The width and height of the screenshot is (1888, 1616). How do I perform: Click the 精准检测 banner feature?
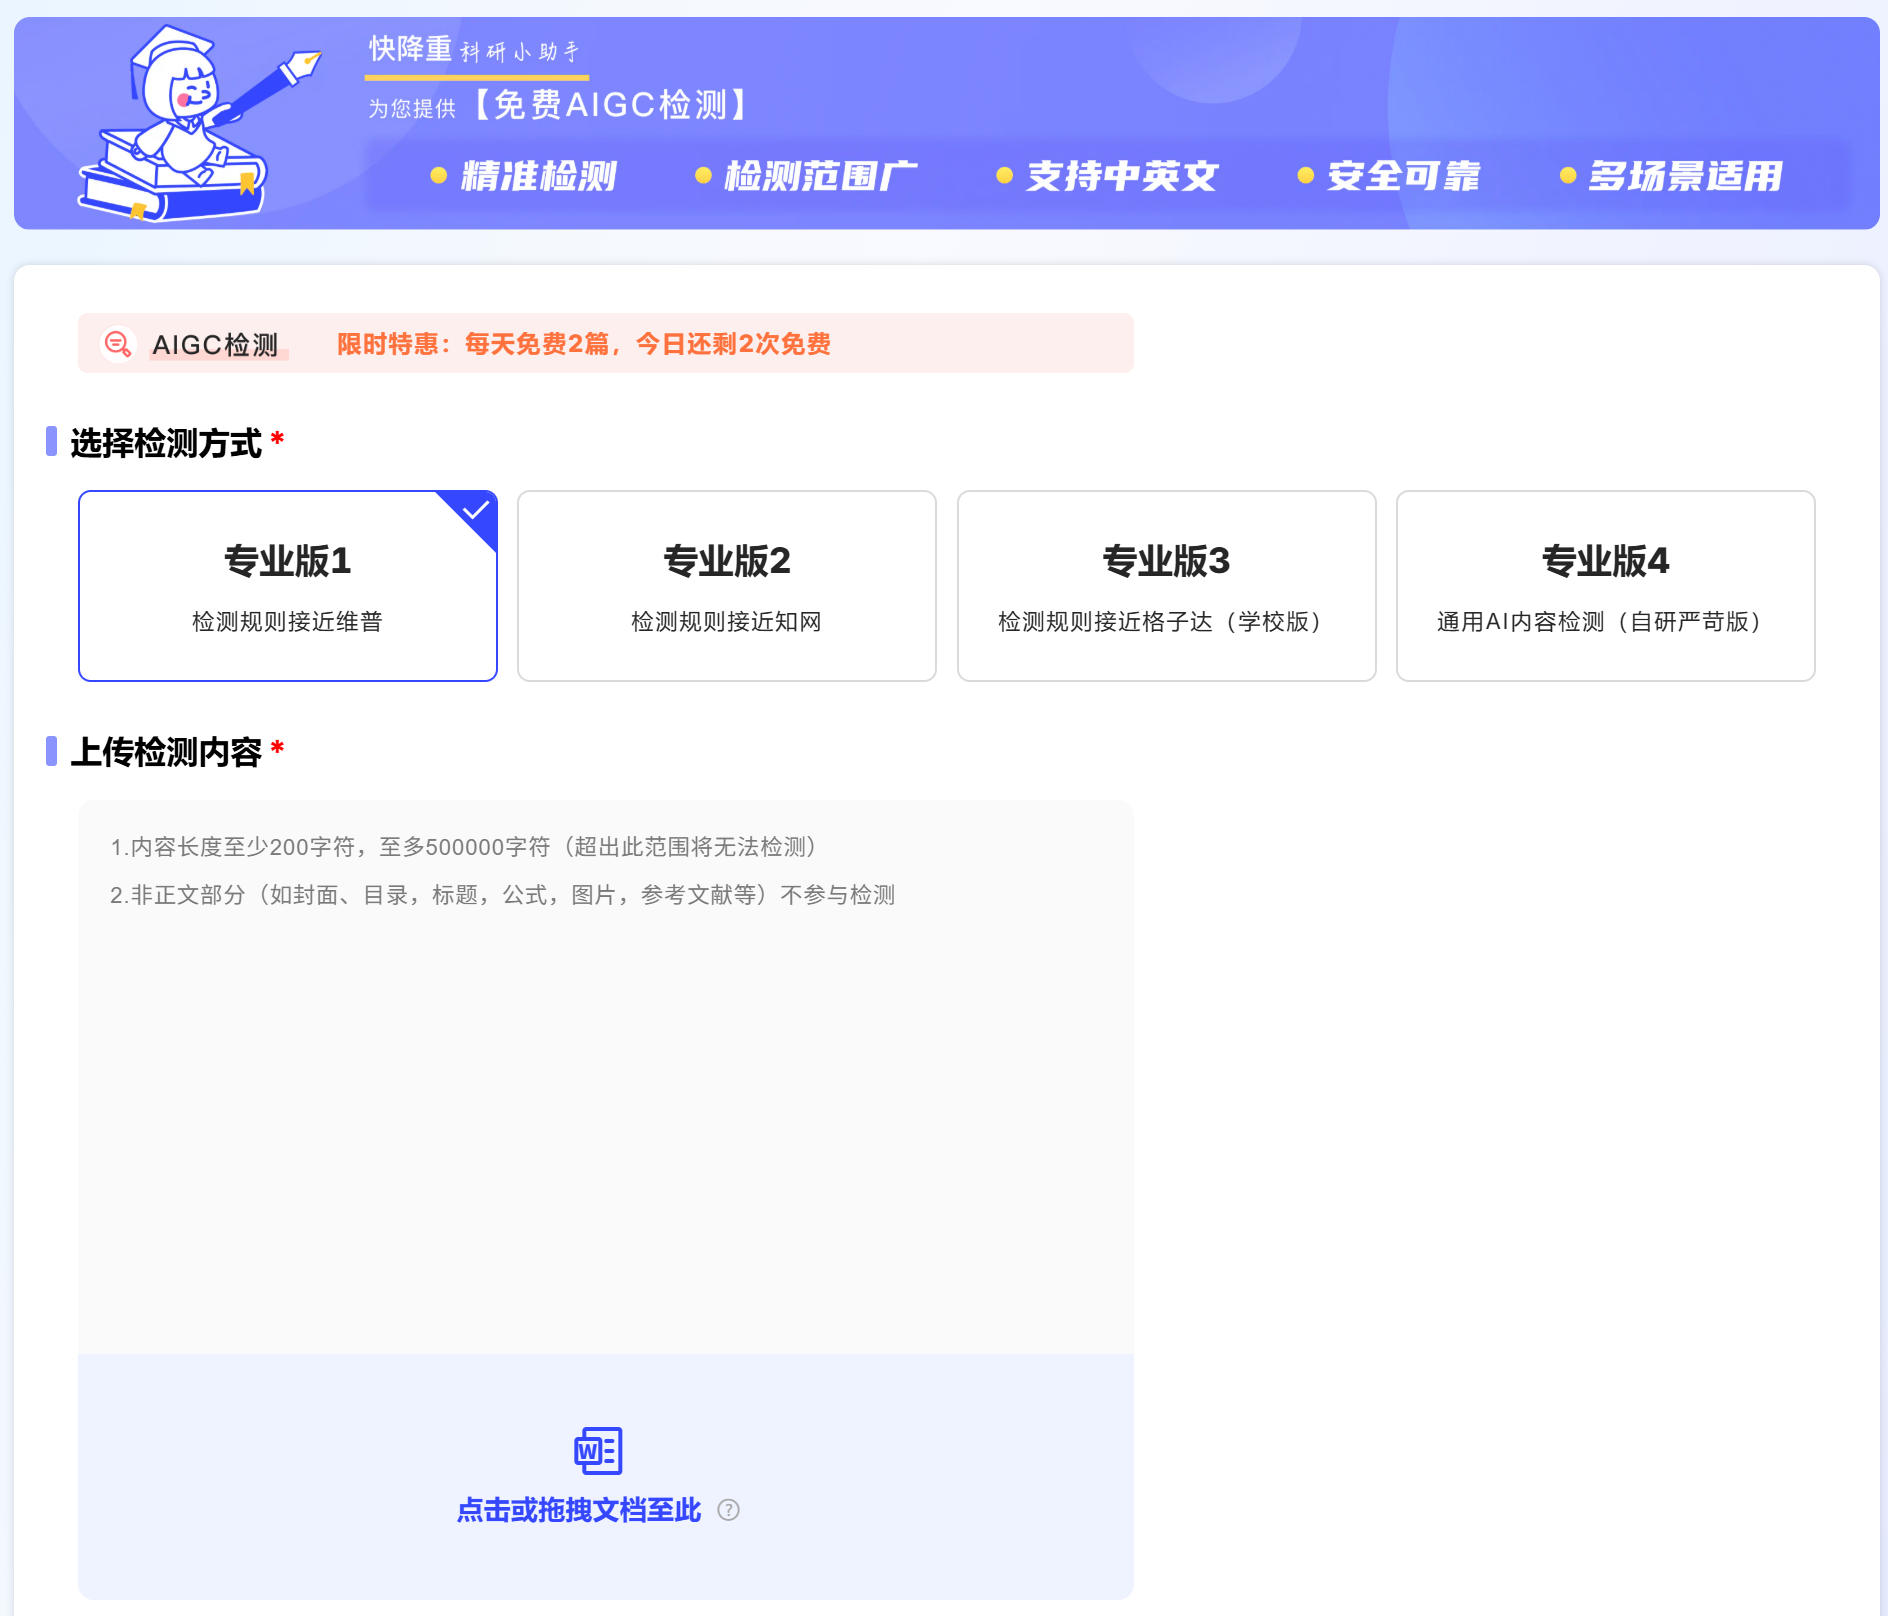(x=538, y=176)
